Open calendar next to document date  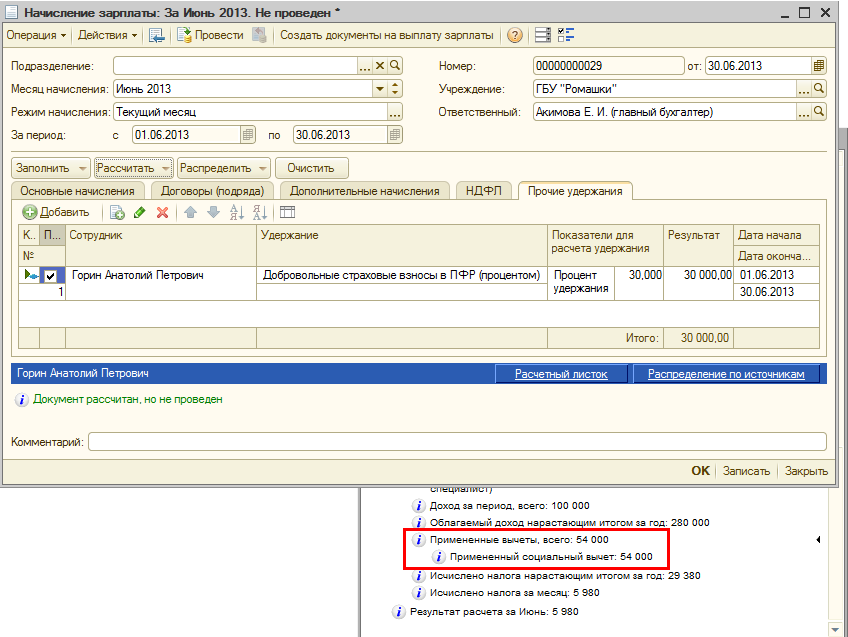(x=819, y=66)
